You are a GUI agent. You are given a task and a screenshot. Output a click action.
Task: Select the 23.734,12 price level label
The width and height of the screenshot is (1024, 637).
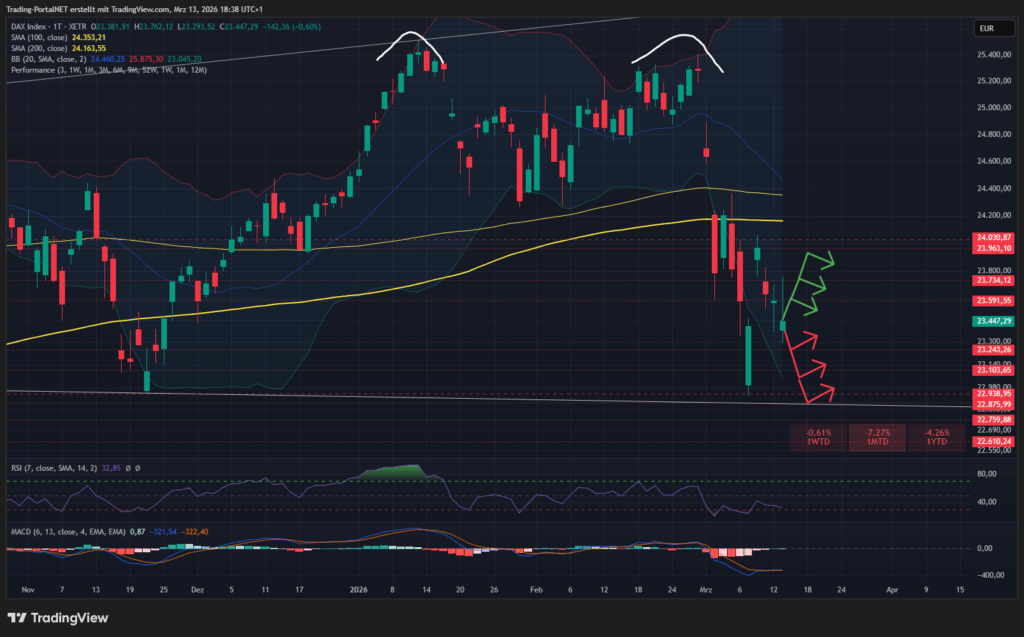coord(993,281)
